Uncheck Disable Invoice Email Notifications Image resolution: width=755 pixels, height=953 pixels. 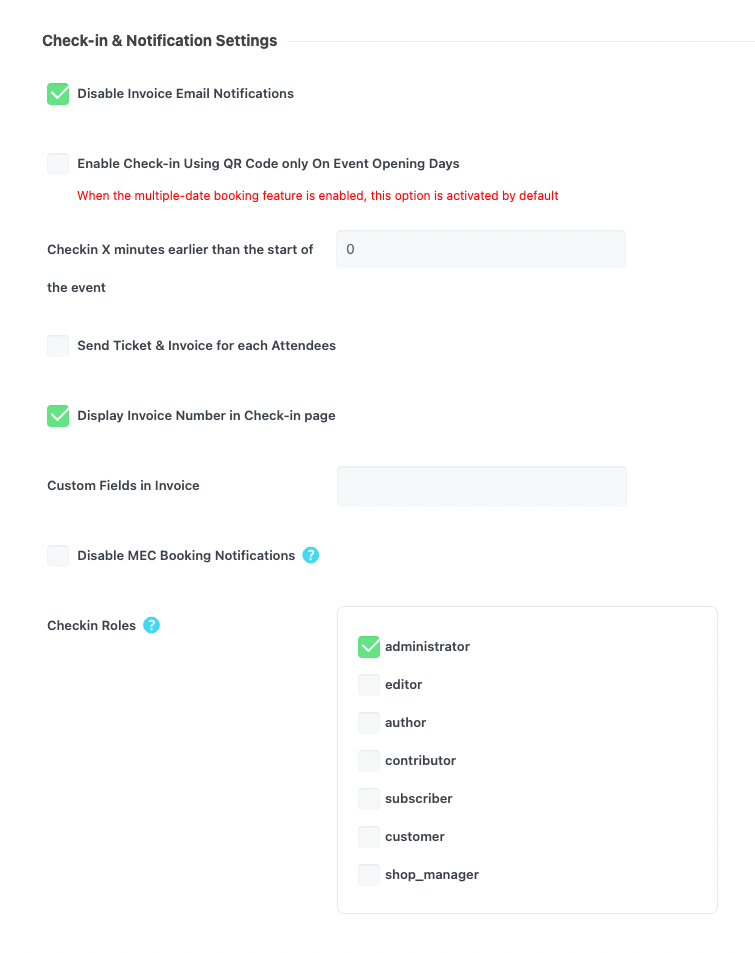coord(57,93)
